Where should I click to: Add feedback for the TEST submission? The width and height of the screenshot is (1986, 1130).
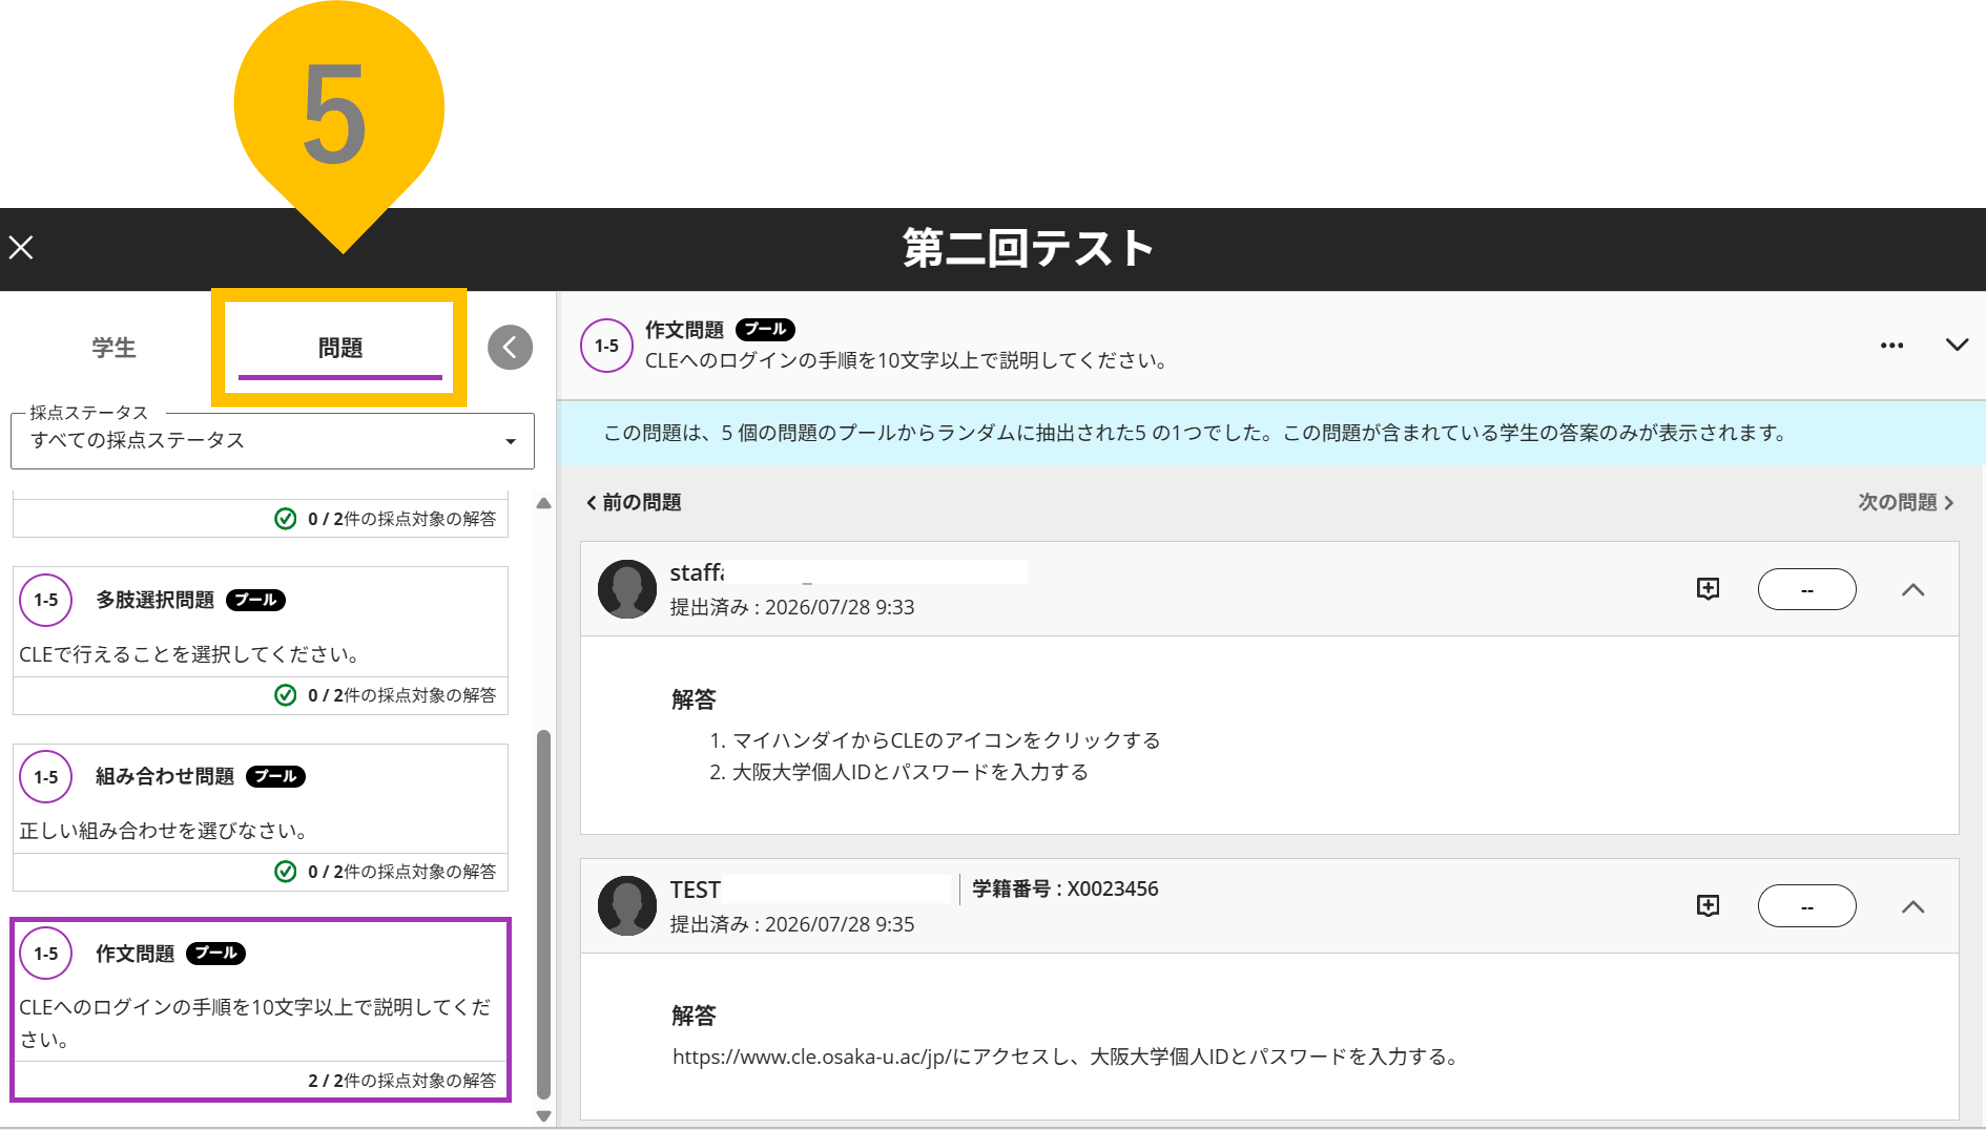[x=1708, y=906]
